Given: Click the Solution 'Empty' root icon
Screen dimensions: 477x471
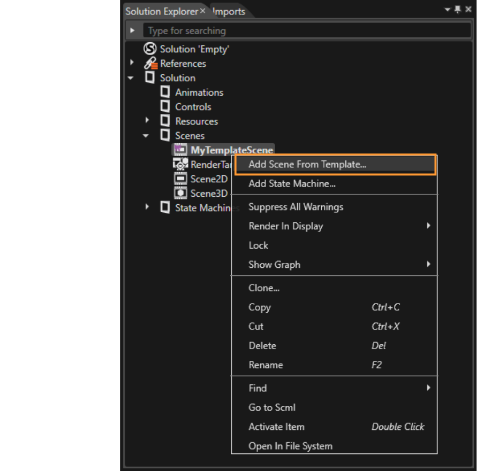Looking at the screenshot, I should tap(150, 49).
